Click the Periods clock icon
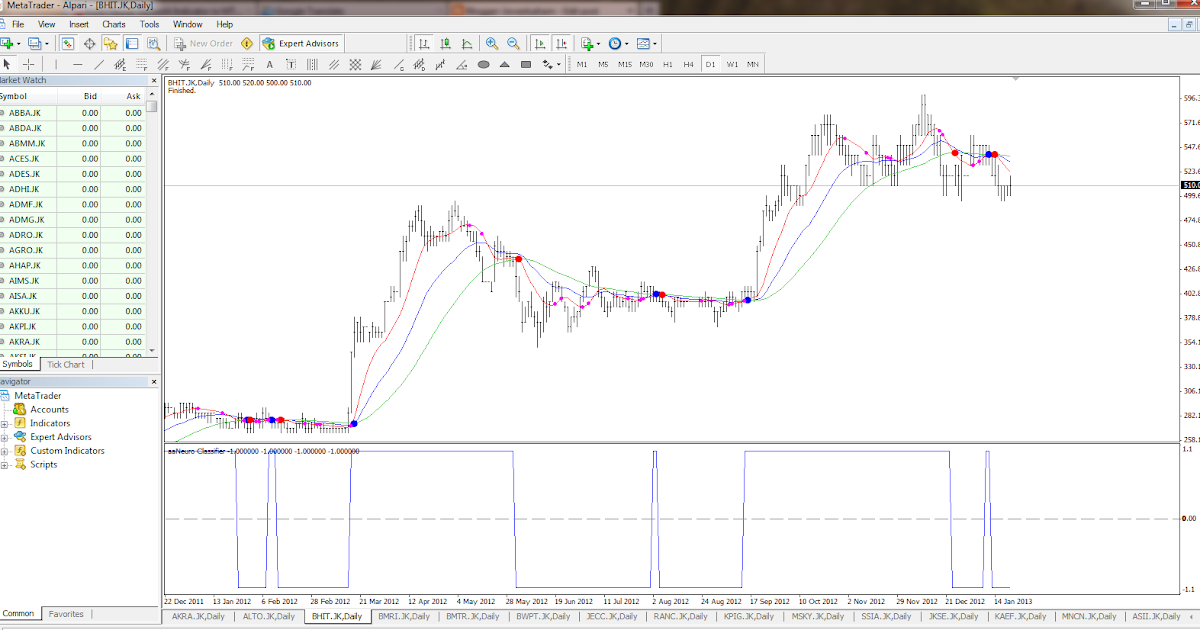Image resolution: width=1200 pixels, height=630 pixels. click(614, 43)
